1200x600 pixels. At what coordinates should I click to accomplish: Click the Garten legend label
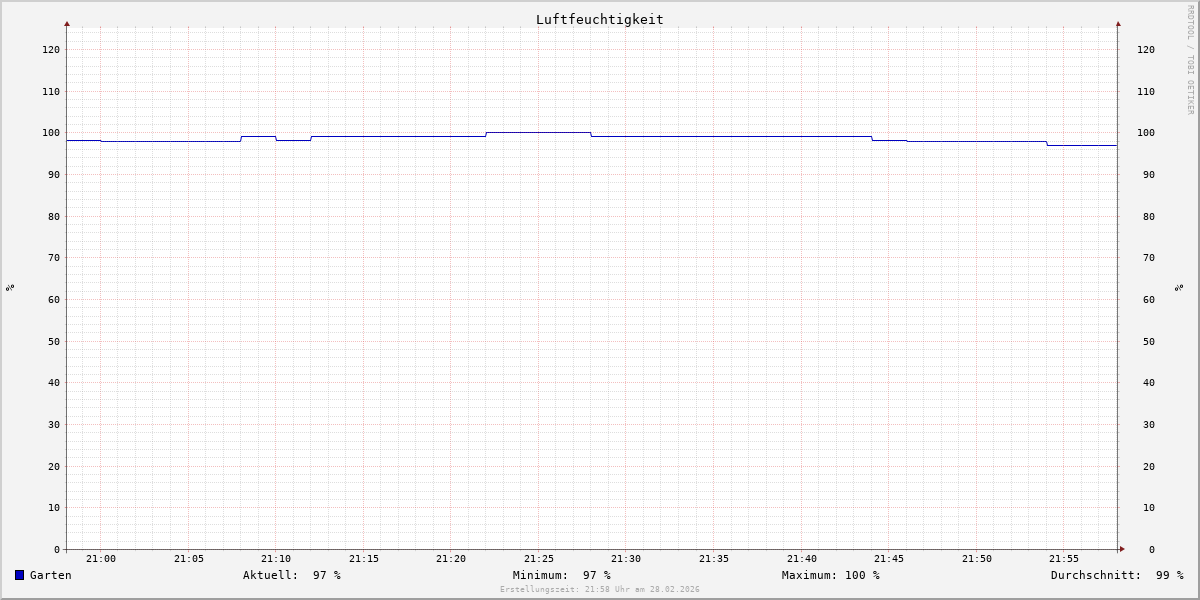click(51, 575)
